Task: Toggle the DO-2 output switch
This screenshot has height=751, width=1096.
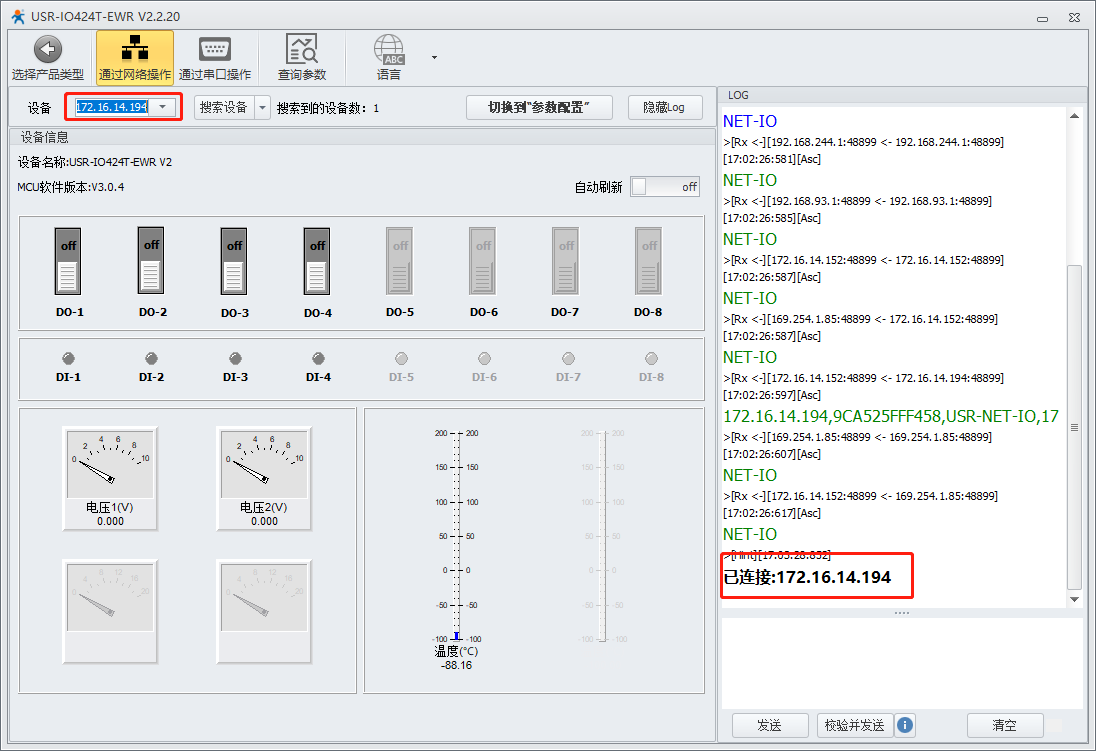Action: [151, 261]
